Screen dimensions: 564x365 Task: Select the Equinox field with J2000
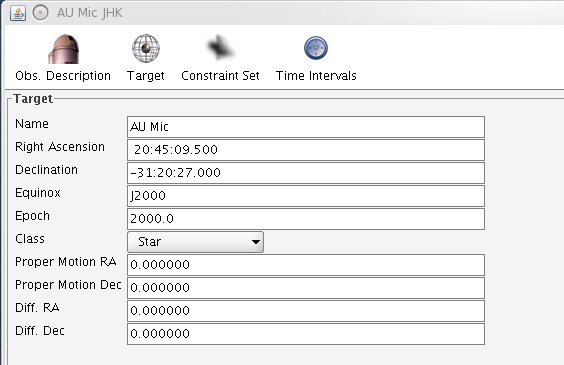tap(306, 196)
